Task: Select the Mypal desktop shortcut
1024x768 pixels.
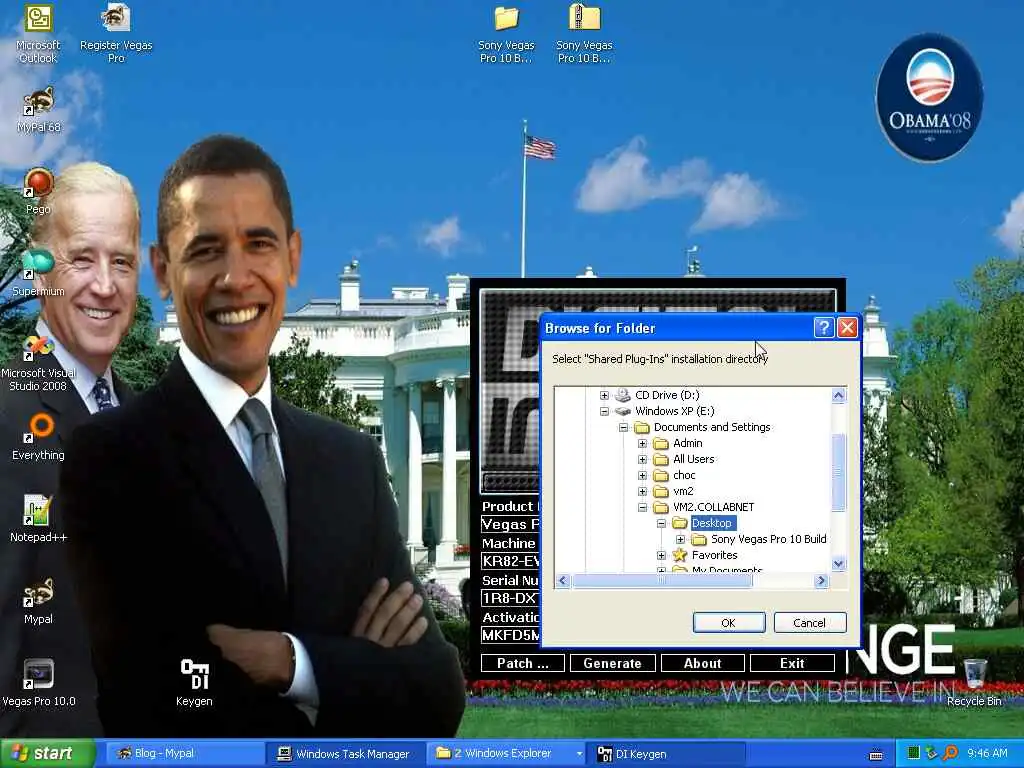Action: click(38, 601)
